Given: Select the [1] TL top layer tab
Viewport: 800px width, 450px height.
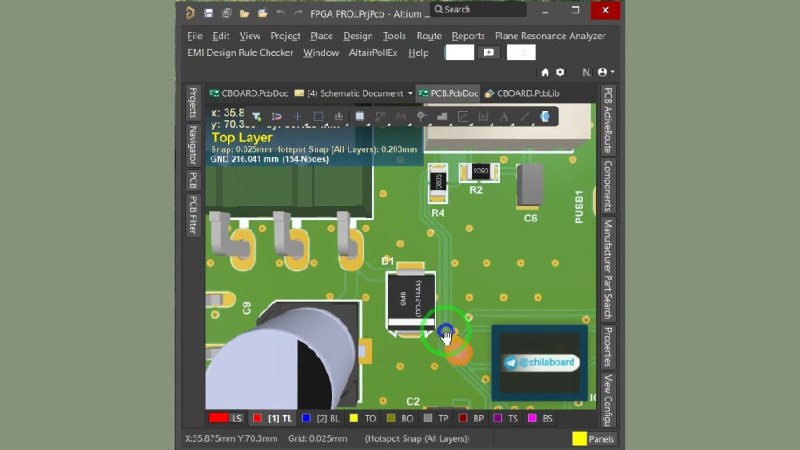Looking at the screenshot, I should (272, 418).
